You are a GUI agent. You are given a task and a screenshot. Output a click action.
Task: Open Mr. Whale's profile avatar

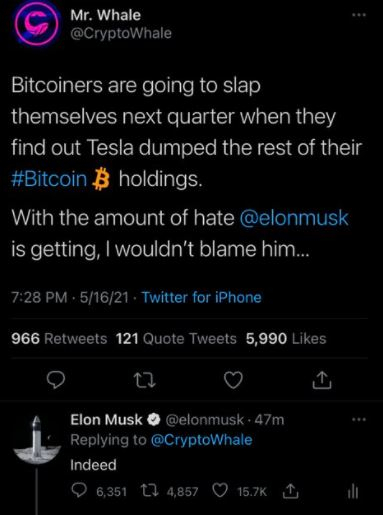tap(37, 24)
